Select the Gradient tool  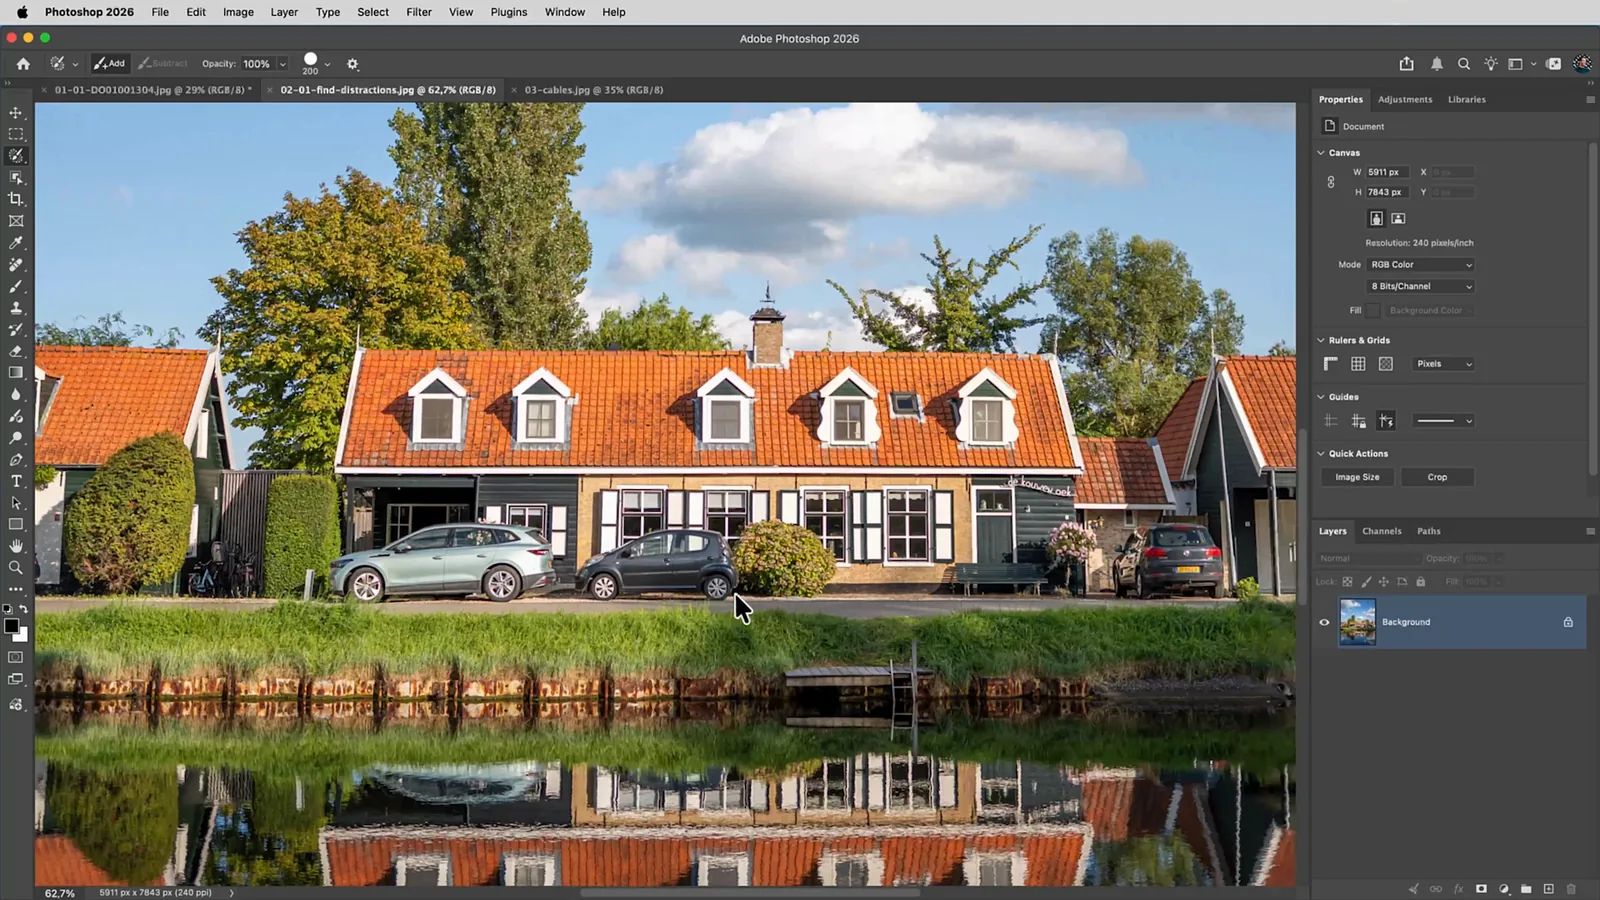(x=16, y=373)
